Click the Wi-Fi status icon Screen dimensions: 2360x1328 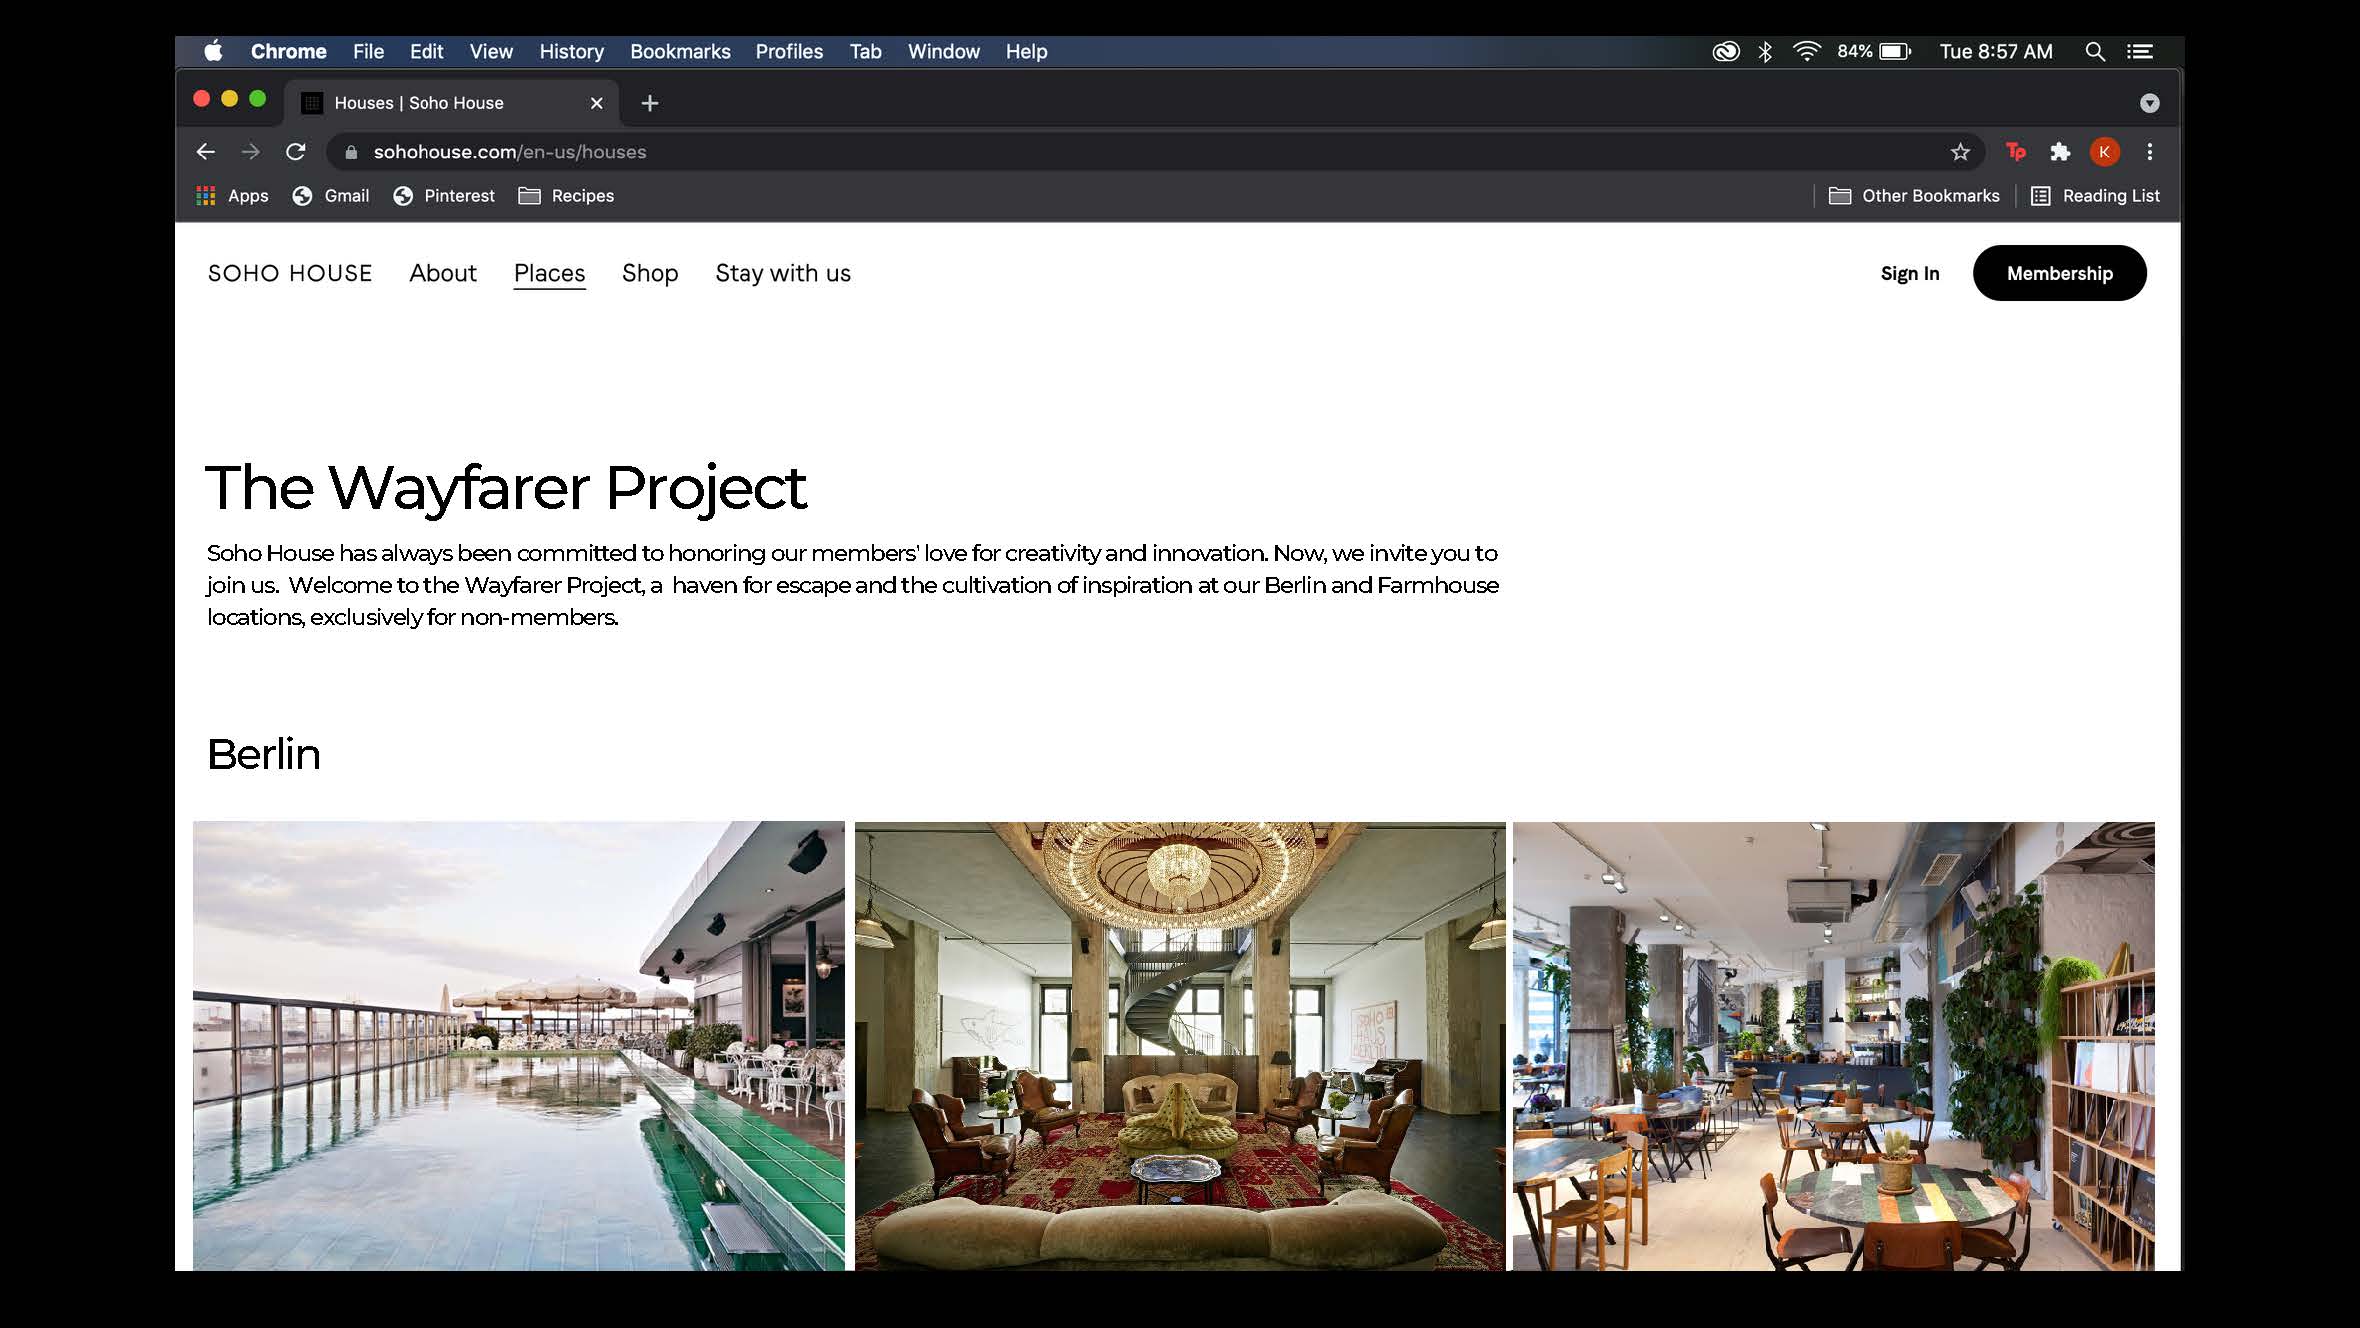point(1806,52)
